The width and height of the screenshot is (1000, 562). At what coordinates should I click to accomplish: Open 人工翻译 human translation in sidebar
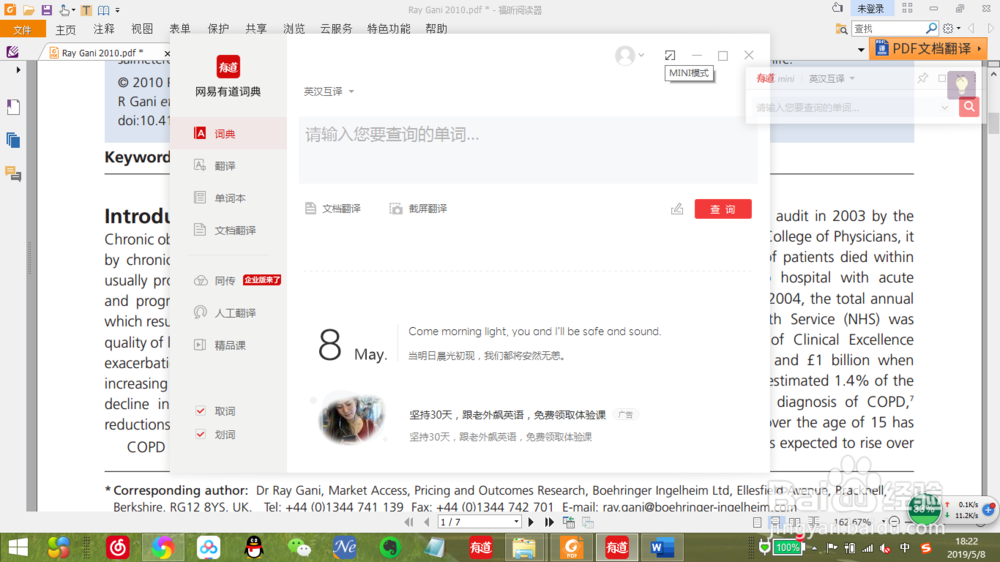(x=228, y=313)
